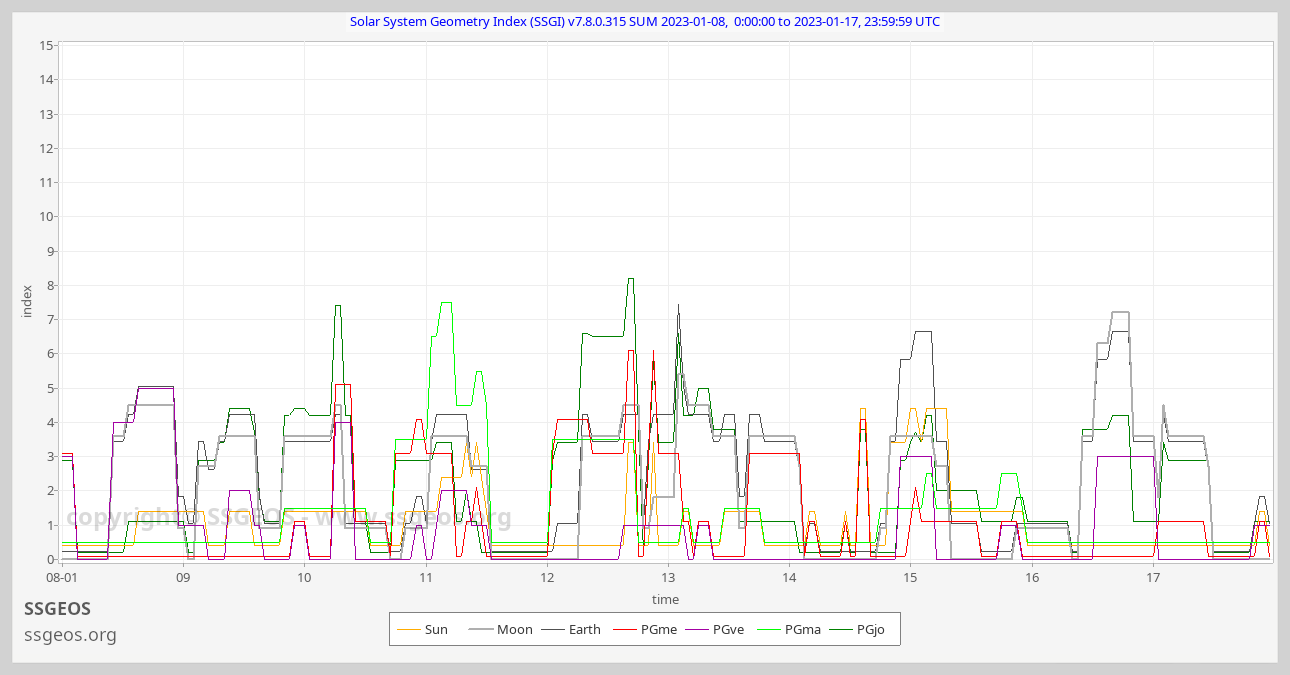Click the 0 value on the index axis

[50, 559]
